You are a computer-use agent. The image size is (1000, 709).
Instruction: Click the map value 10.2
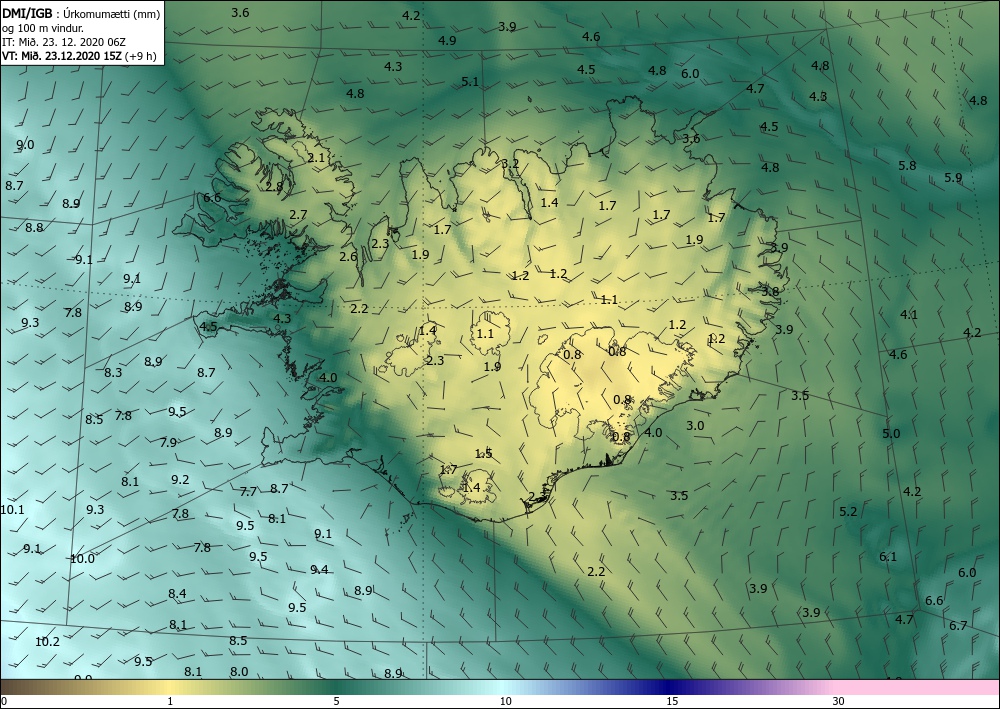pos(47,641)
